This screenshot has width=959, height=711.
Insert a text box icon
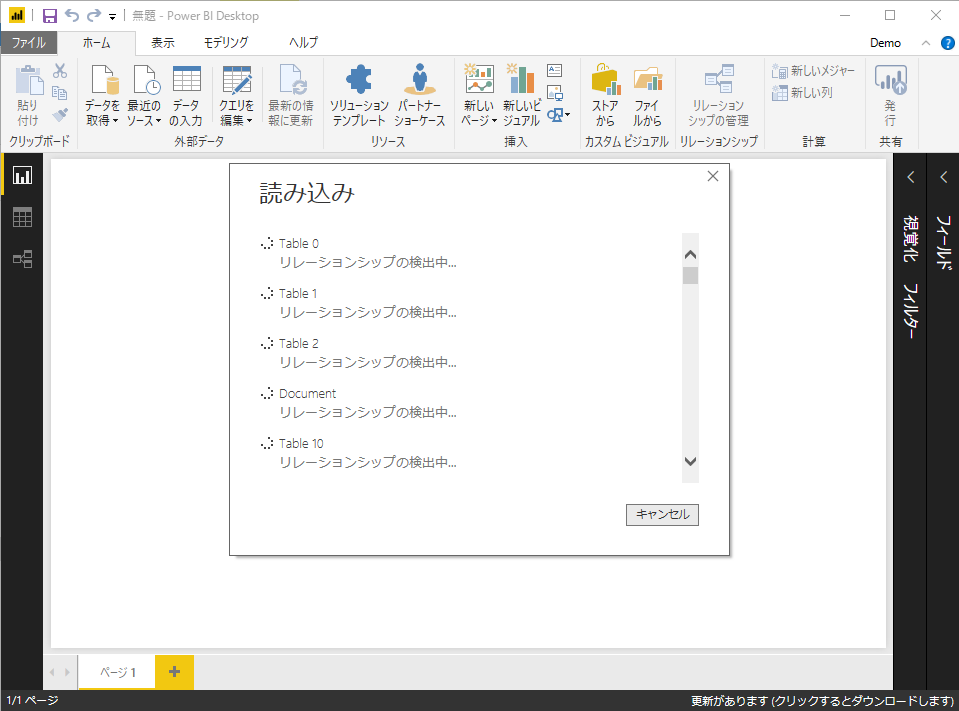tap(555, 70)
